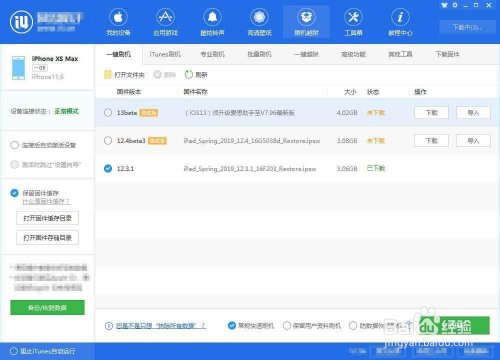The image size is (500, 360).
Task: Switch to the 专业刷机 tab
Action: 212,54
